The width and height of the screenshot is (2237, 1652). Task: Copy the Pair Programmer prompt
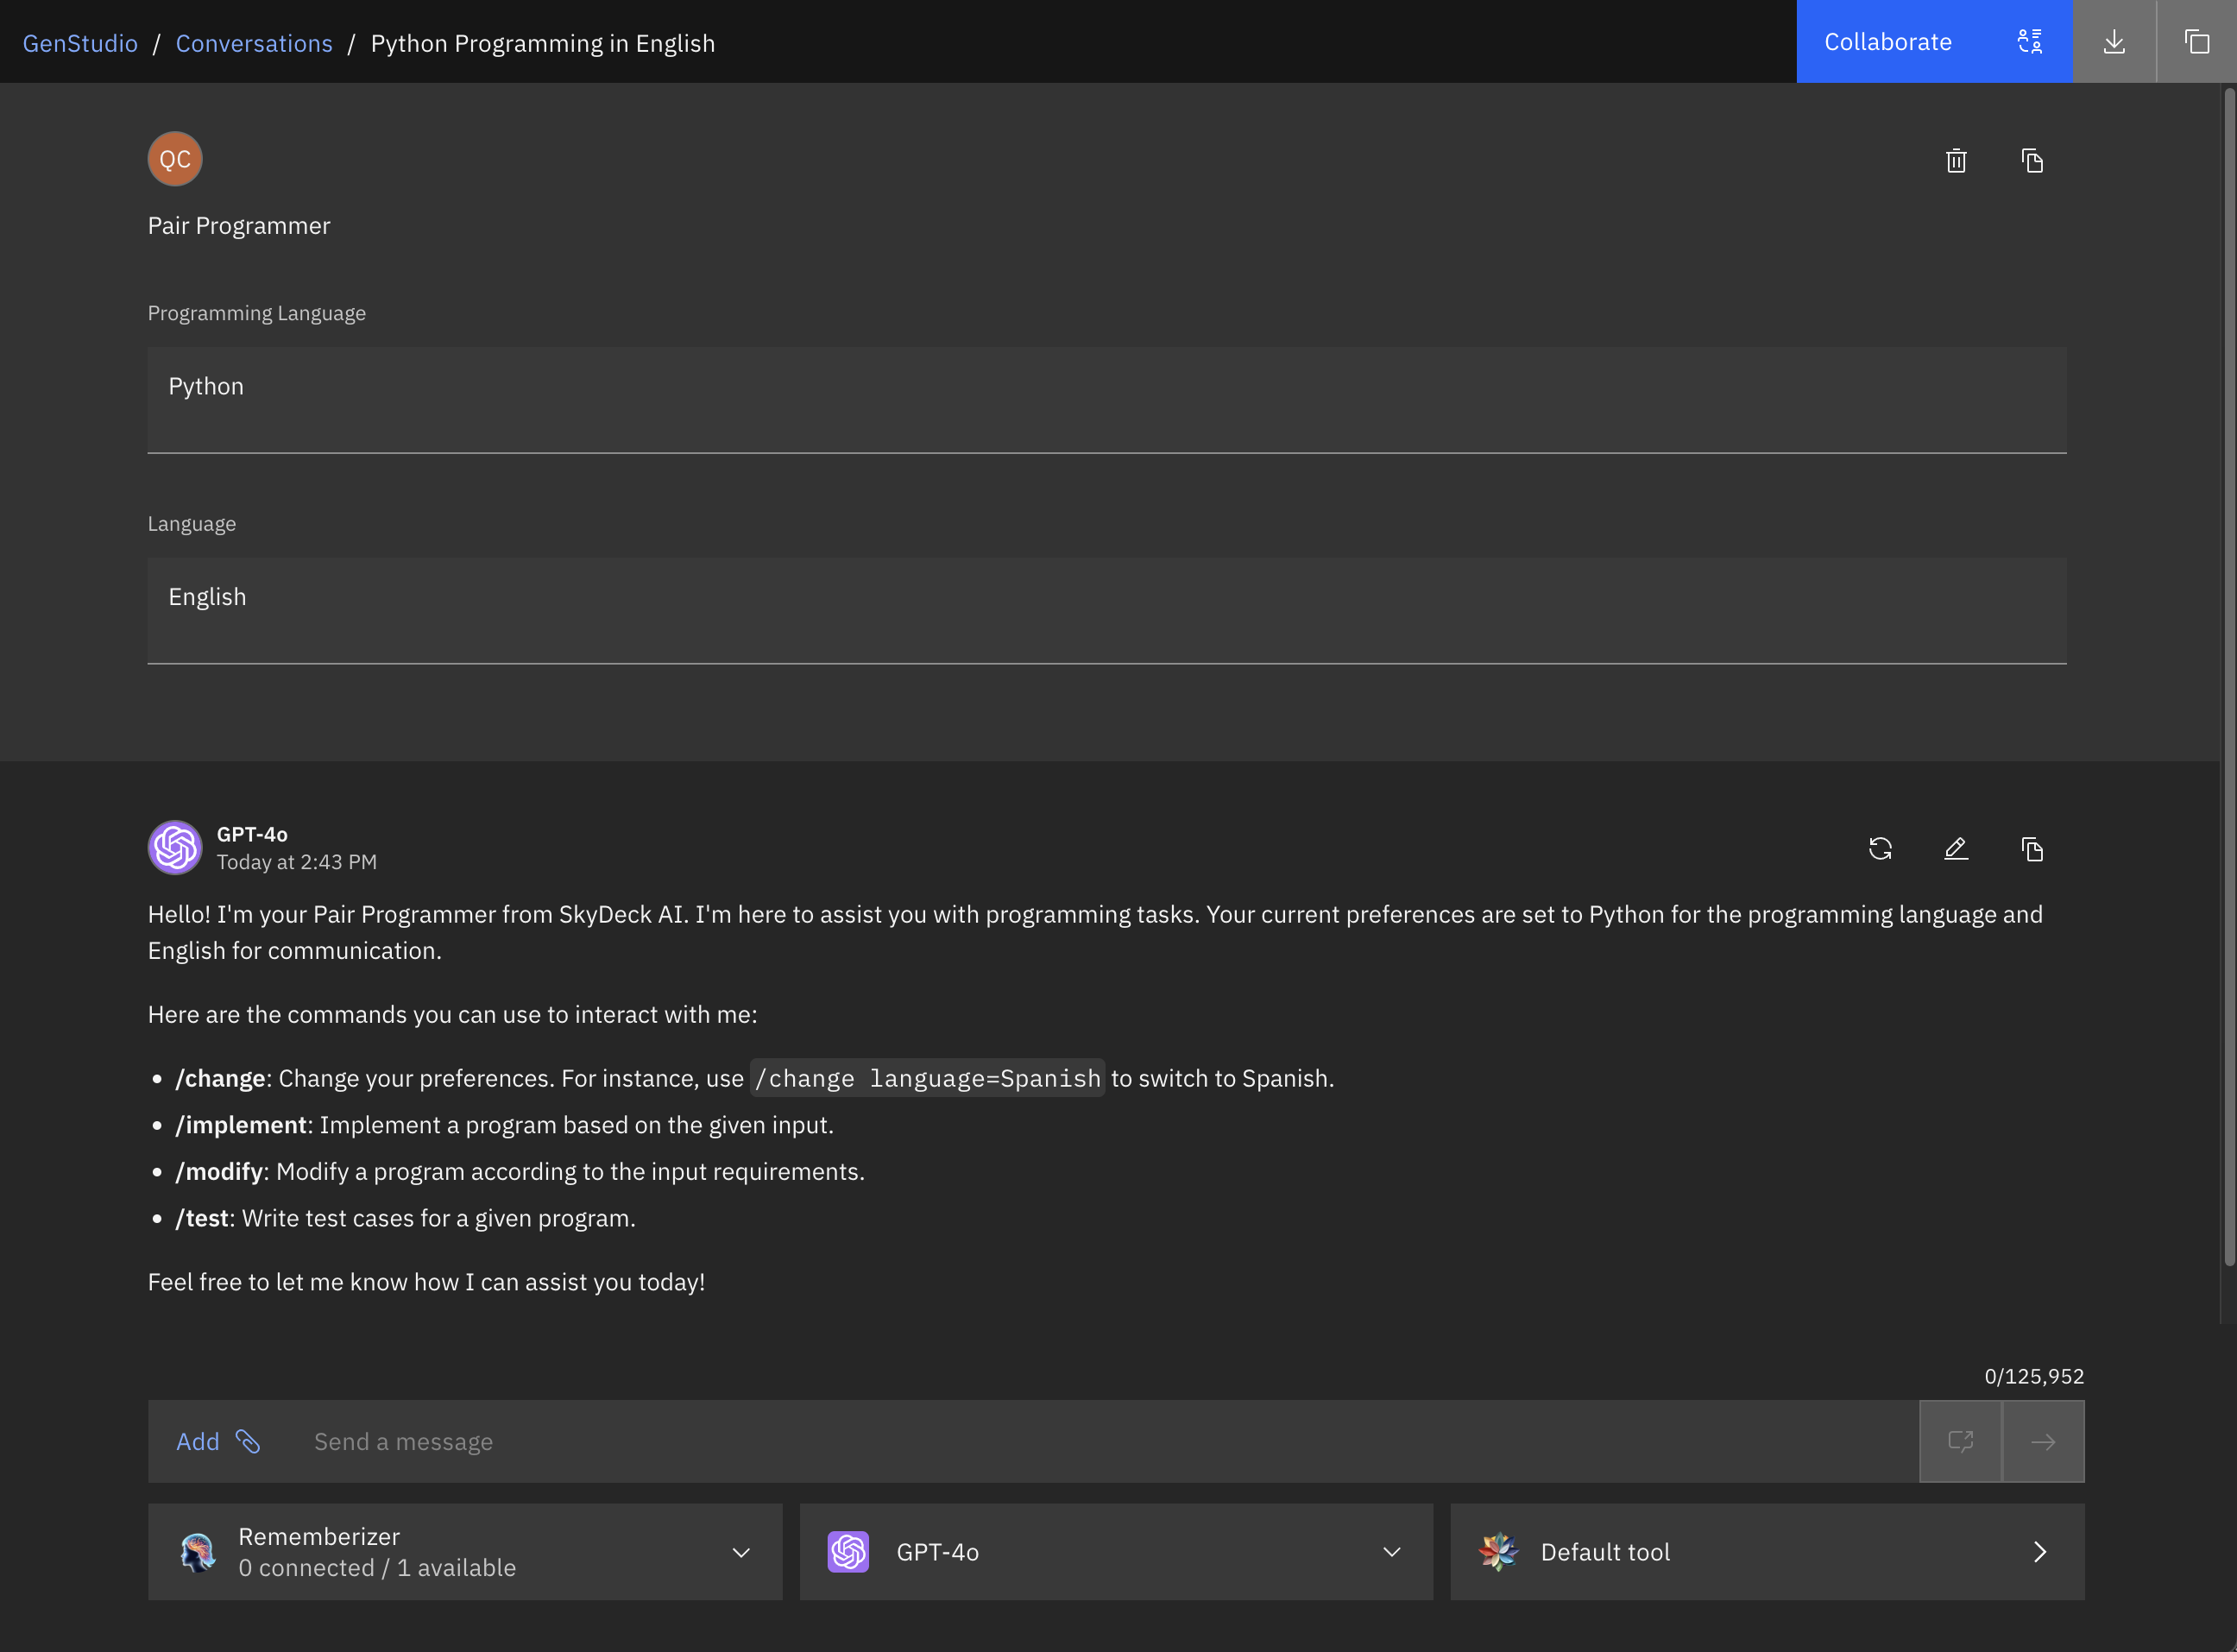point(2032,160)
